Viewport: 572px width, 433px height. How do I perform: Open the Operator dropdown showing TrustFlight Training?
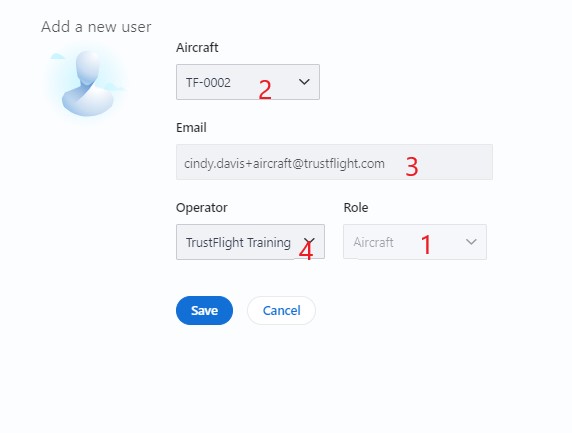250,242
